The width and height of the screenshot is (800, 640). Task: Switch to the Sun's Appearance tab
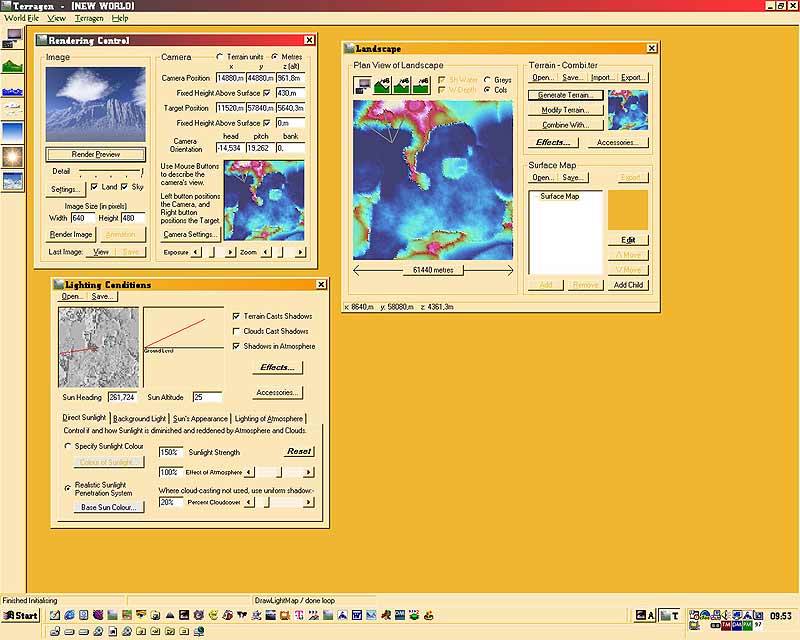[199, 418]
